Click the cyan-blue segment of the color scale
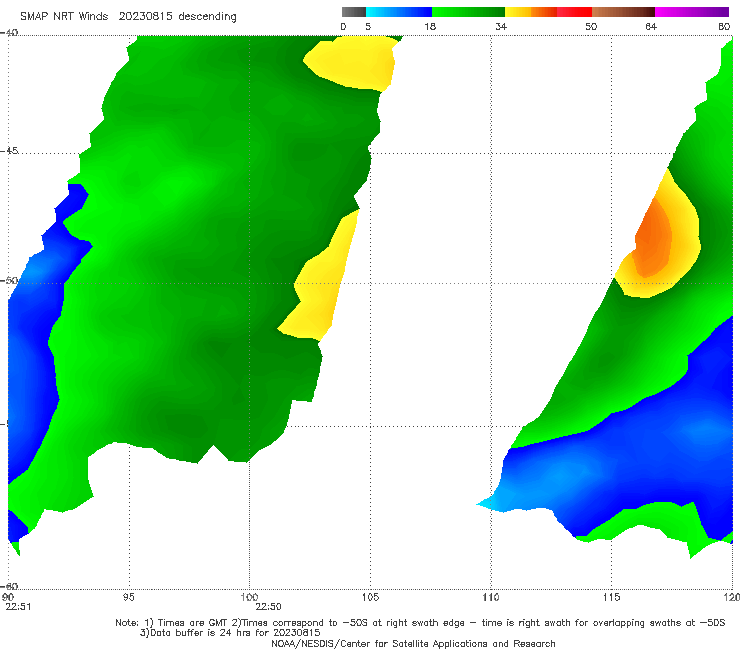This screenshot has width=740, height=650. point(398,12)
